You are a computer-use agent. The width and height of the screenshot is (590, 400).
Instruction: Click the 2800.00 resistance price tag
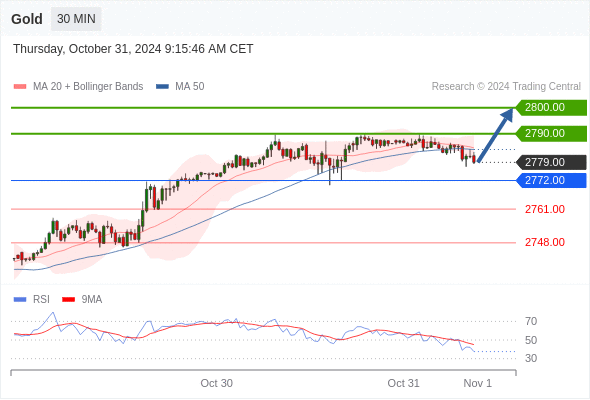tap(551, 108)
